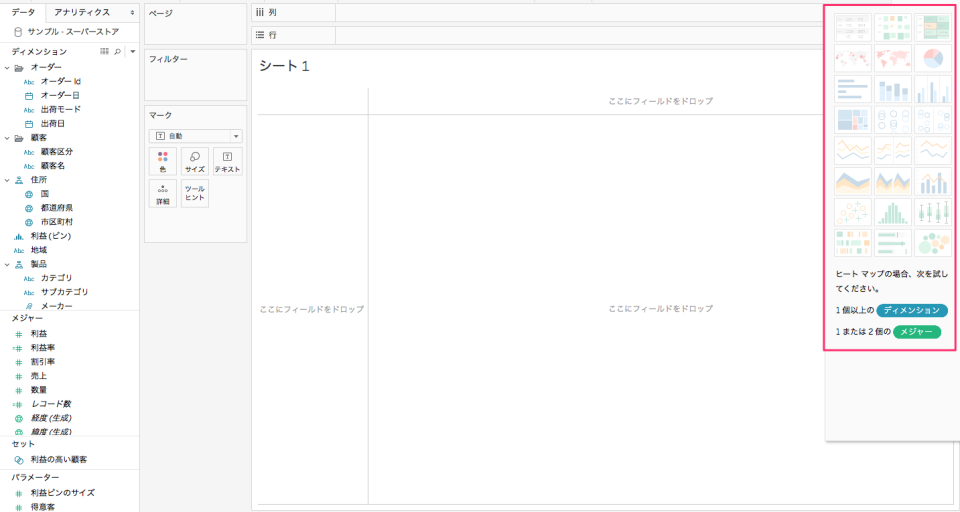Select the pie chart in Show Me
Viewport: 960px width, 512px height.
click(932, 59)
